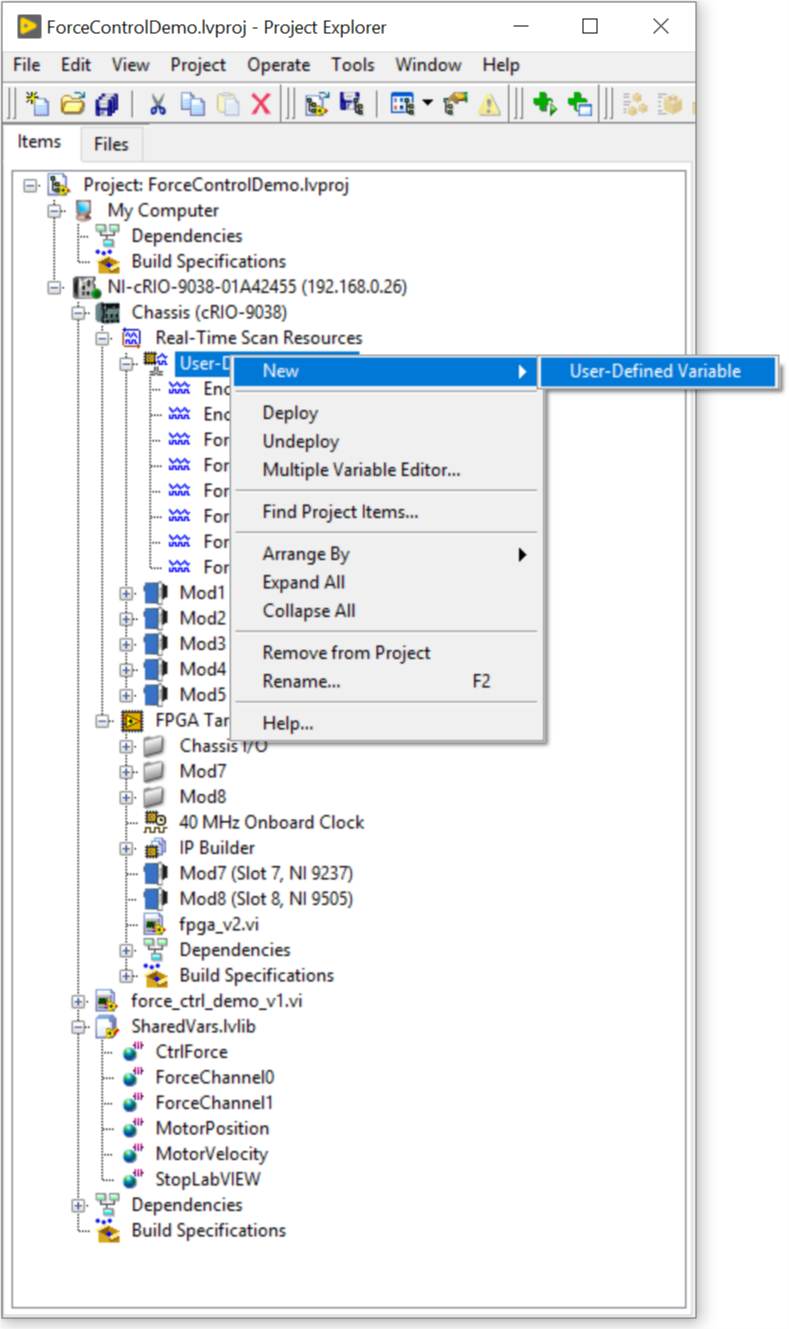
Task: Click the My Computer target icon
Action: tap(84, 210)
